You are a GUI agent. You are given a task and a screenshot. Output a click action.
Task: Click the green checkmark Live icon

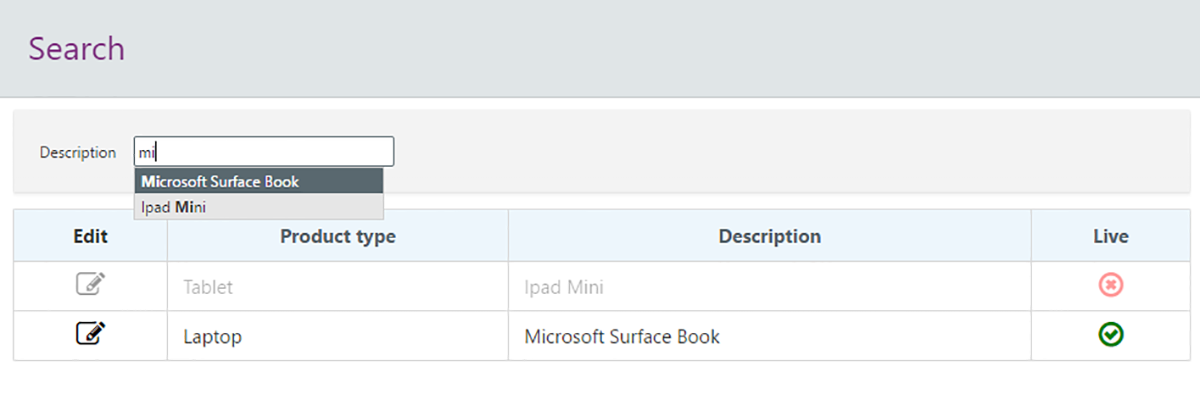(x=1111, y=335)
